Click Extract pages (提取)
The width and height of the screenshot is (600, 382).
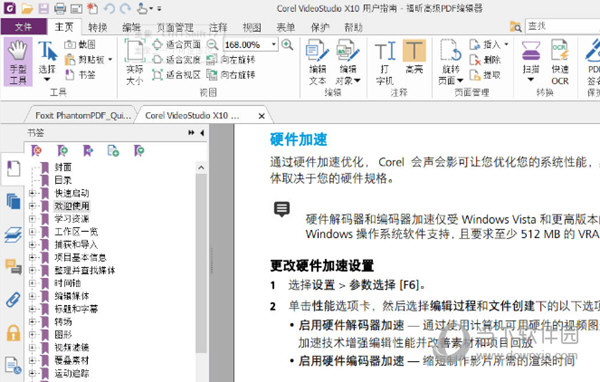click(485, 75)
